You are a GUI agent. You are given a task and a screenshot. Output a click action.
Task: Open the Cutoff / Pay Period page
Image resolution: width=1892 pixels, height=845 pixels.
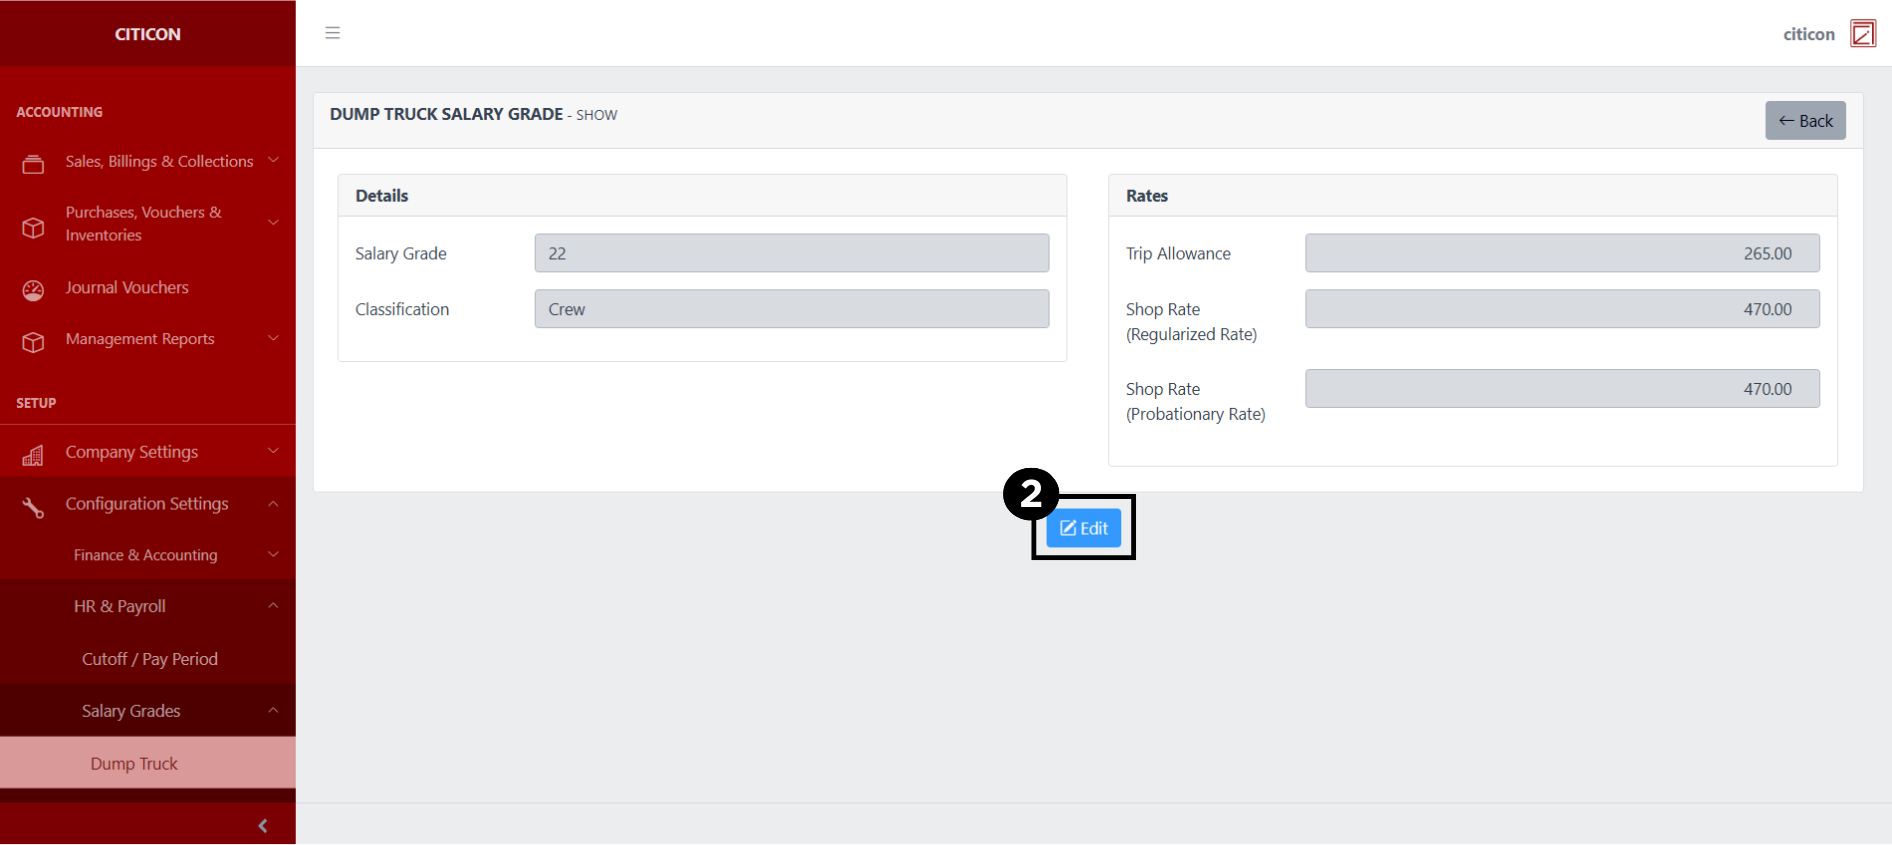coord(150,659)
